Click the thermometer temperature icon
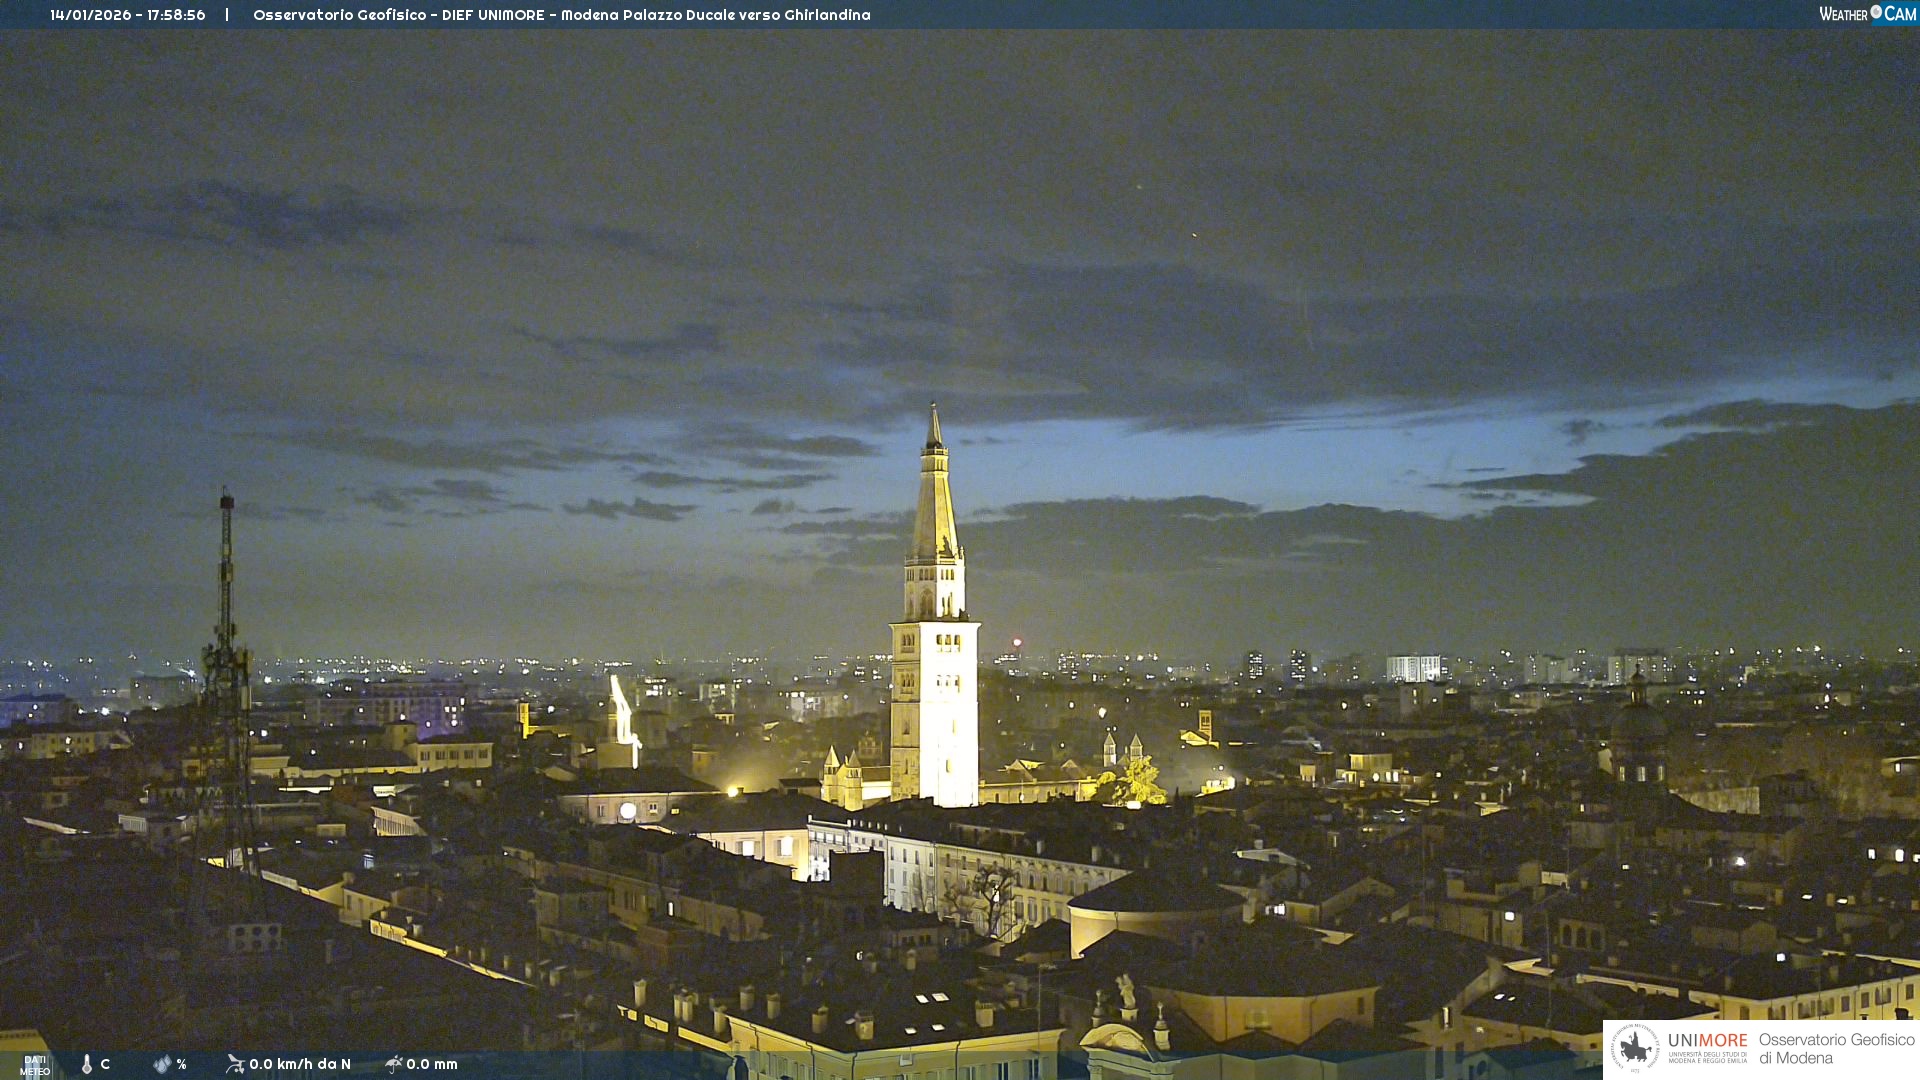Viewport: 1920px width, 1080px height. [x=87, y=1064]
